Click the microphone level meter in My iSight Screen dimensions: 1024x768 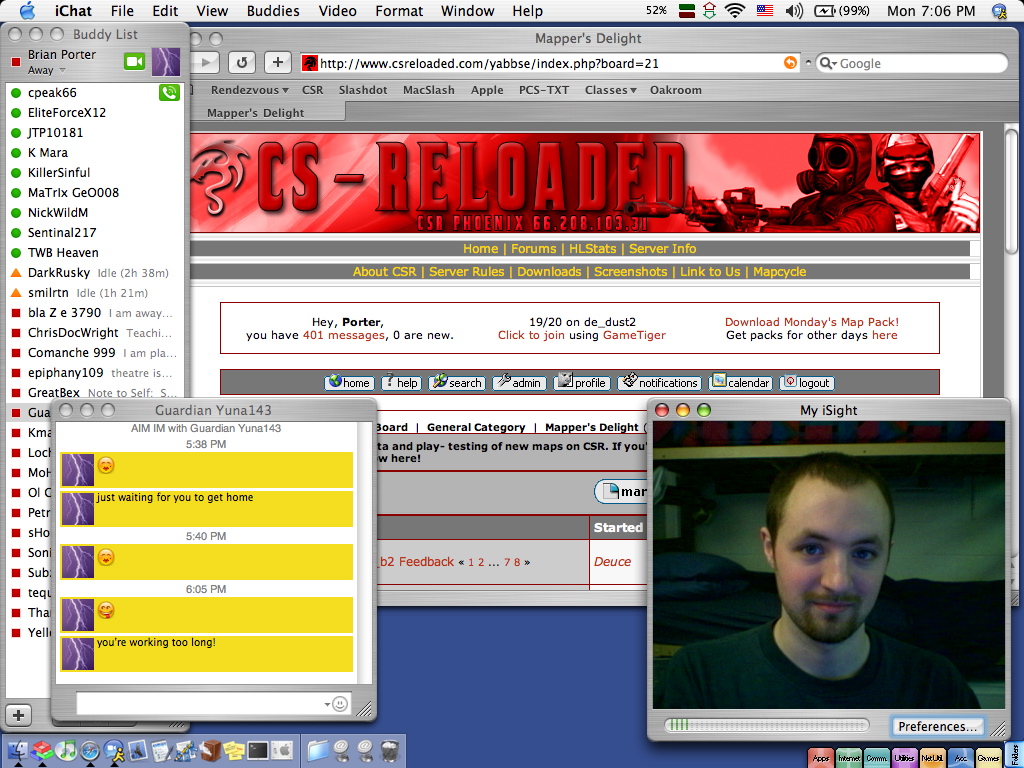pos(767,726)
